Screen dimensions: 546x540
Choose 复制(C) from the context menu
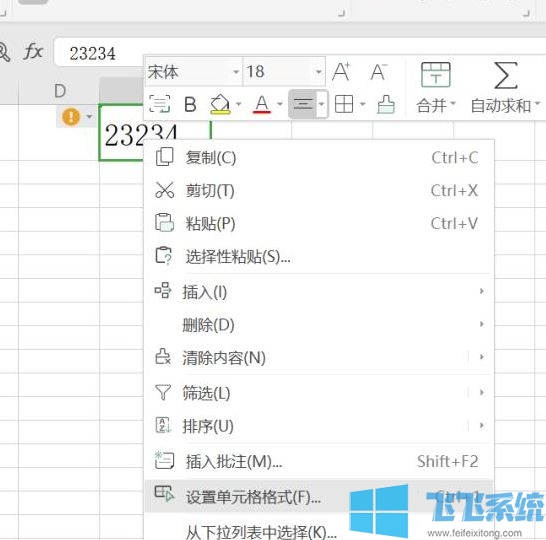pos(318,158)
